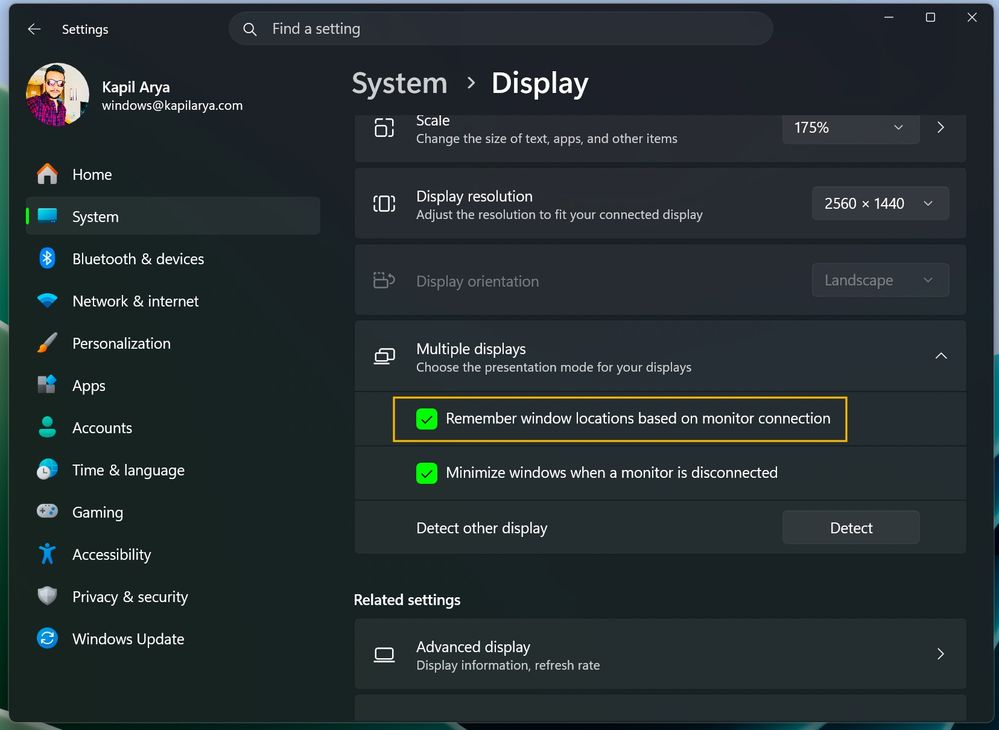Click the Network & internet wifi icon
The image size is (999, 730).
coord(47,301)
